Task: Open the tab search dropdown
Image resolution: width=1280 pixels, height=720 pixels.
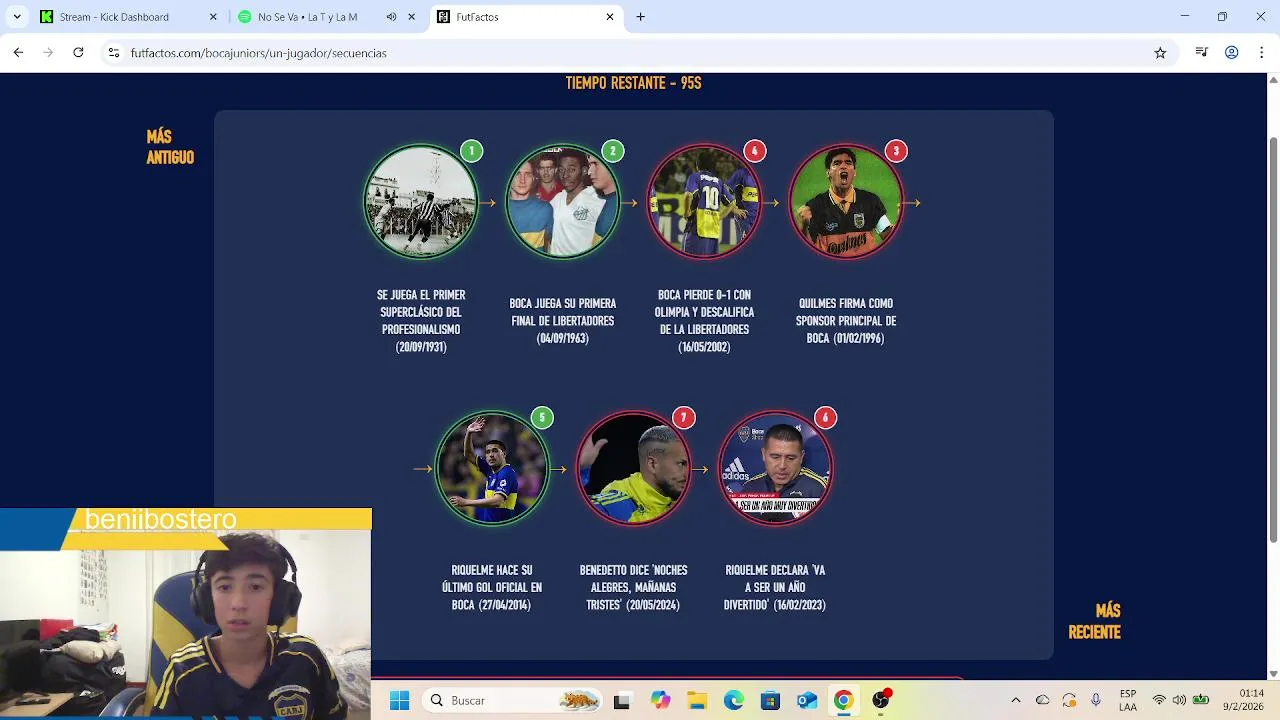Action: coord(16,17)
